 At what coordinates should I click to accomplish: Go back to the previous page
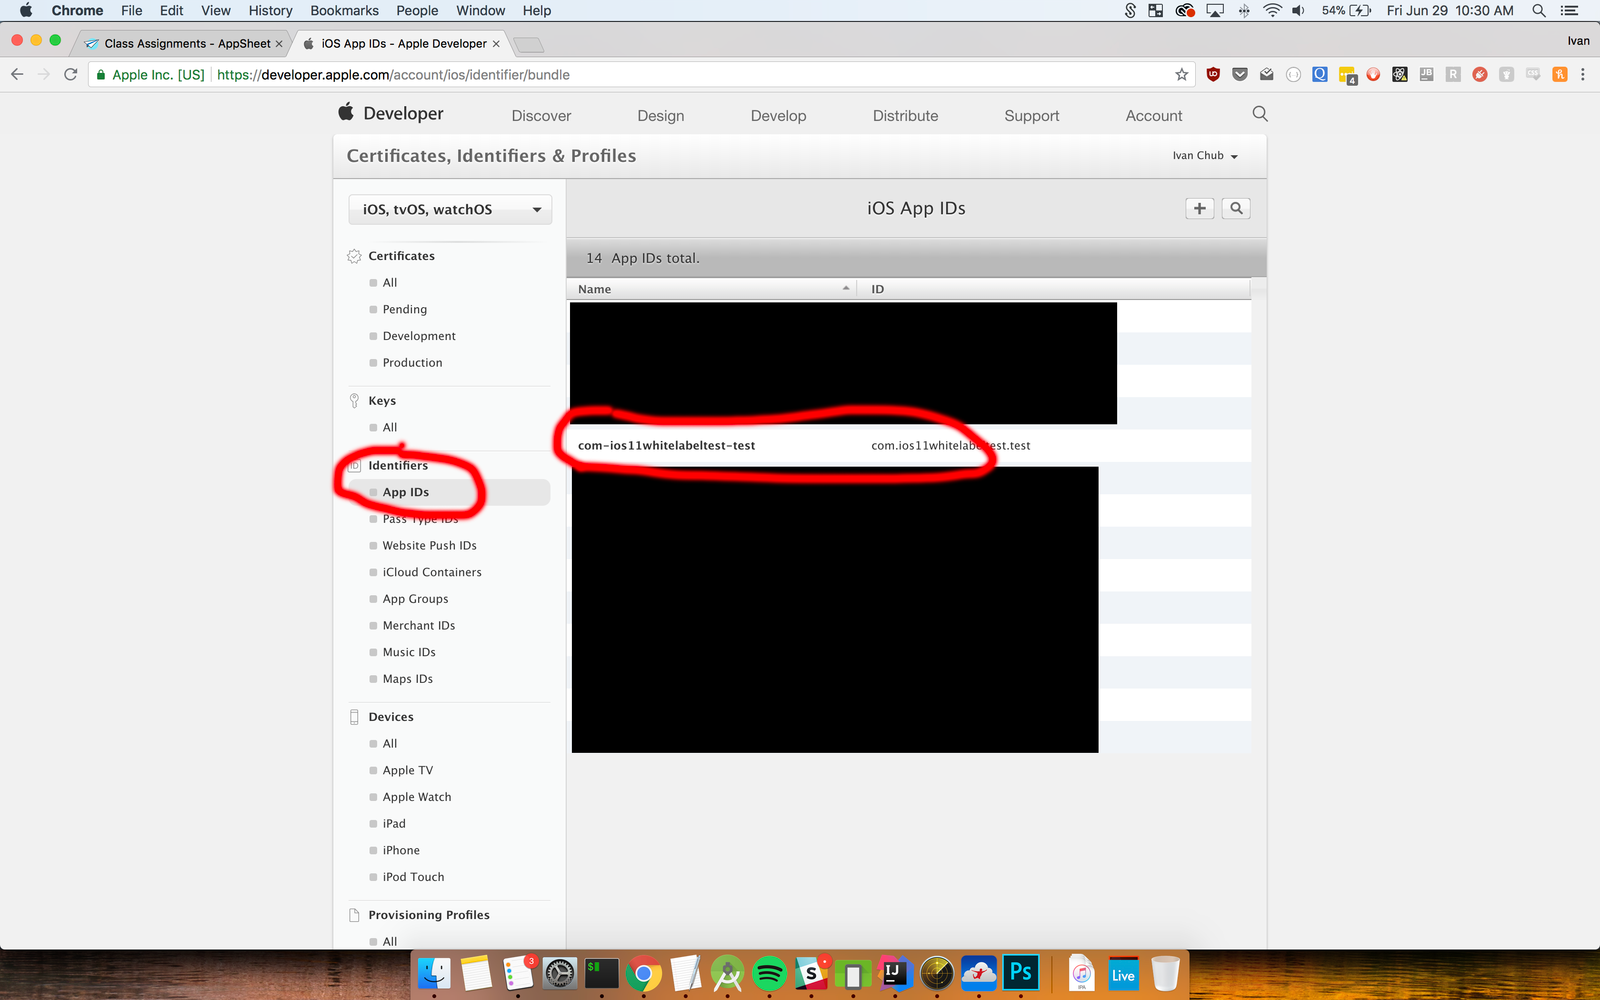pos(17,74)
